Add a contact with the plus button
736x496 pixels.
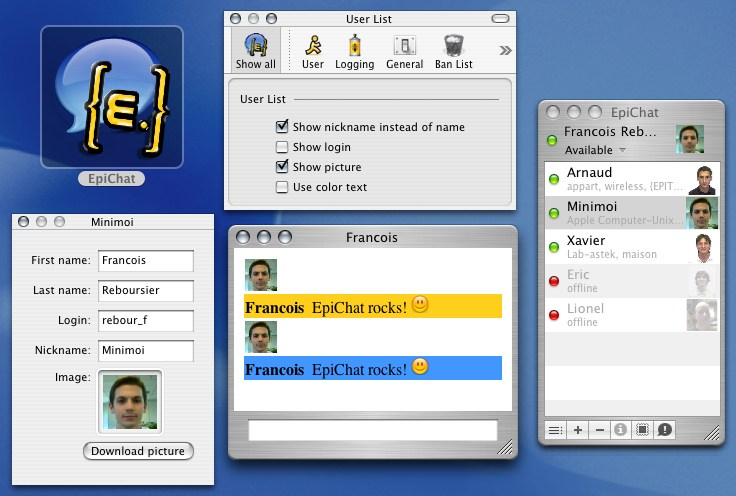click(x=578, y=430)
